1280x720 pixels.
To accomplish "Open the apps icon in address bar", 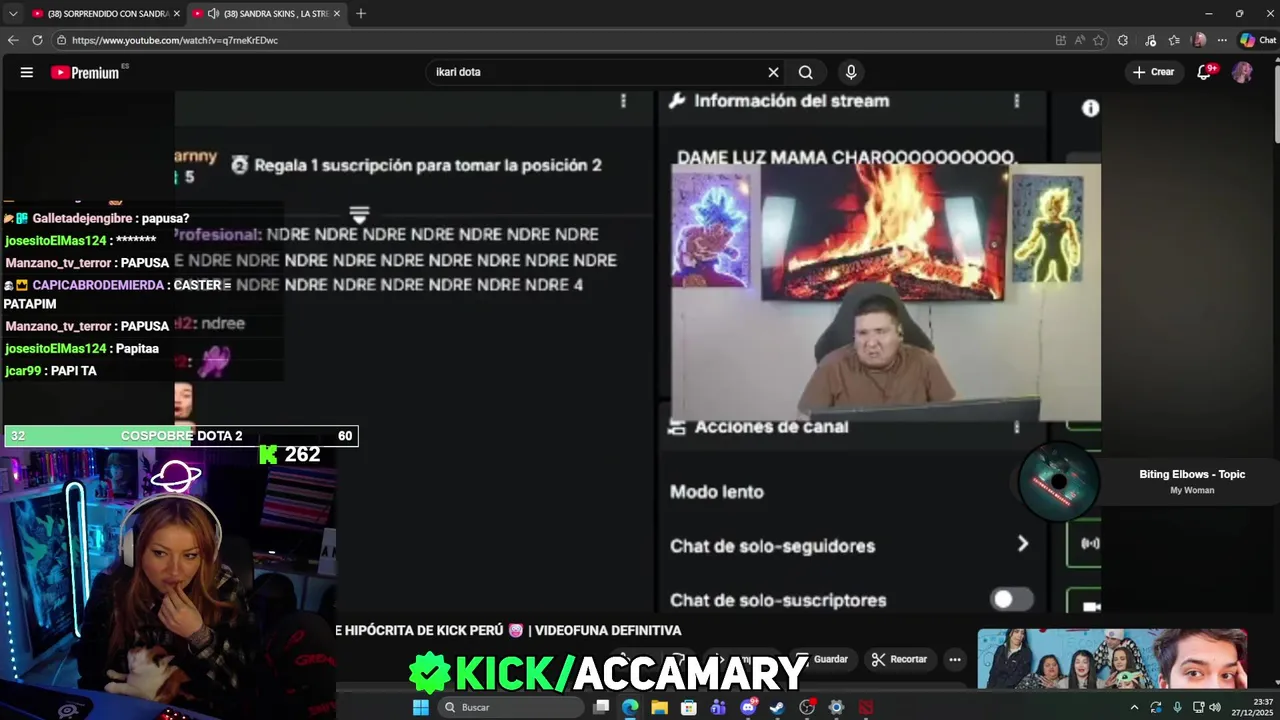I will click(x=1061, y=40).
